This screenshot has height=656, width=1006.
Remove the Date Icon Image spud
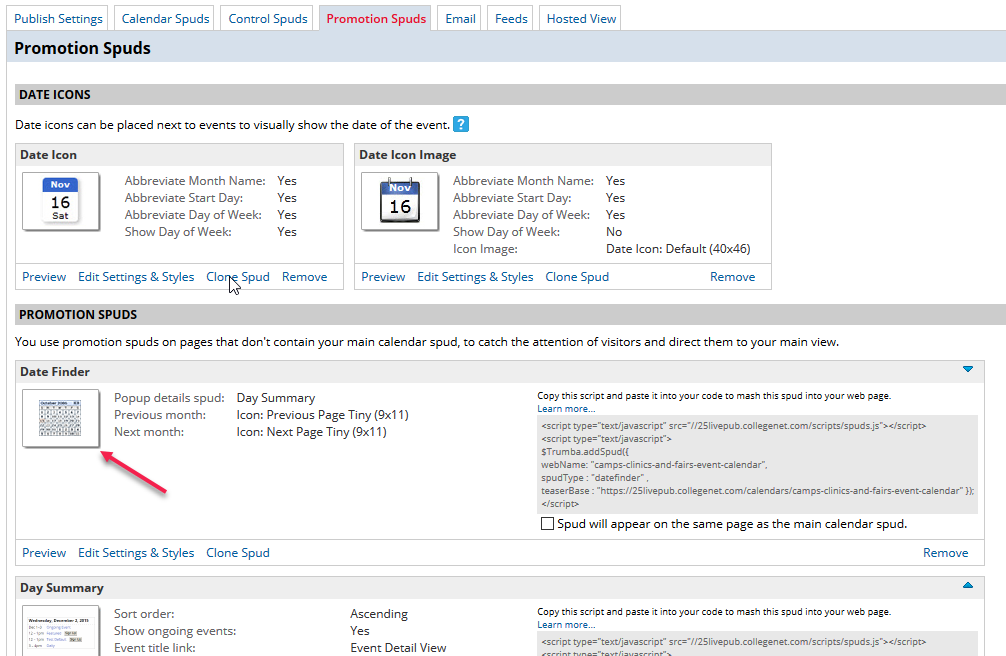coord(733,277)
